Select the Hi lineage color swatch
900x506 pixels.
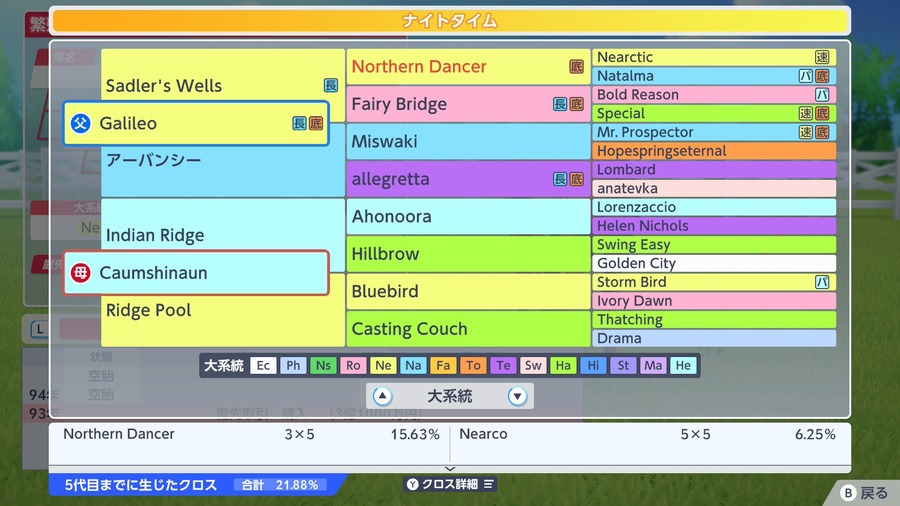[x=593, y=365]
